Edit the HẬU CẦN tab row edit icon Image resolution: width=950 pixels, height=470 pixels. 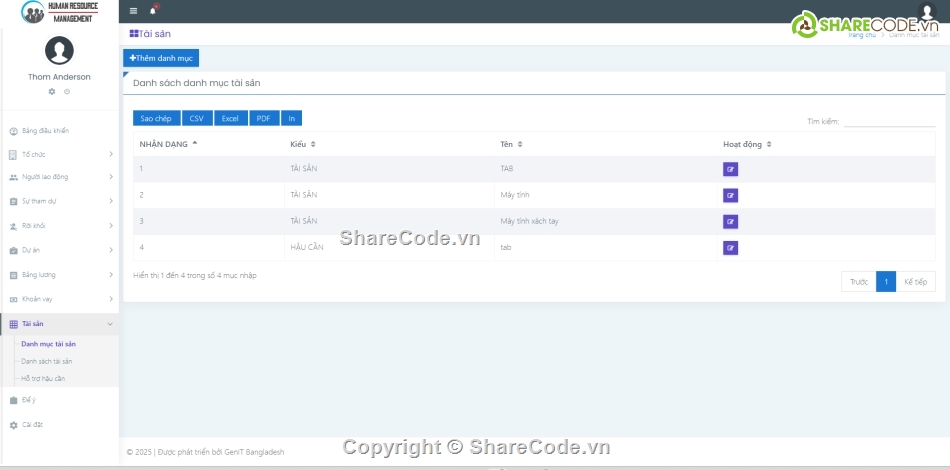coord(730,248)
